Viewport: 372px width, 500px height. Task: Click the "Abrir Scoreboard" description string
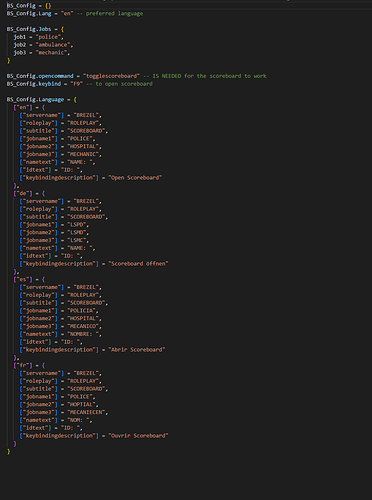click(x=137, y=350)
